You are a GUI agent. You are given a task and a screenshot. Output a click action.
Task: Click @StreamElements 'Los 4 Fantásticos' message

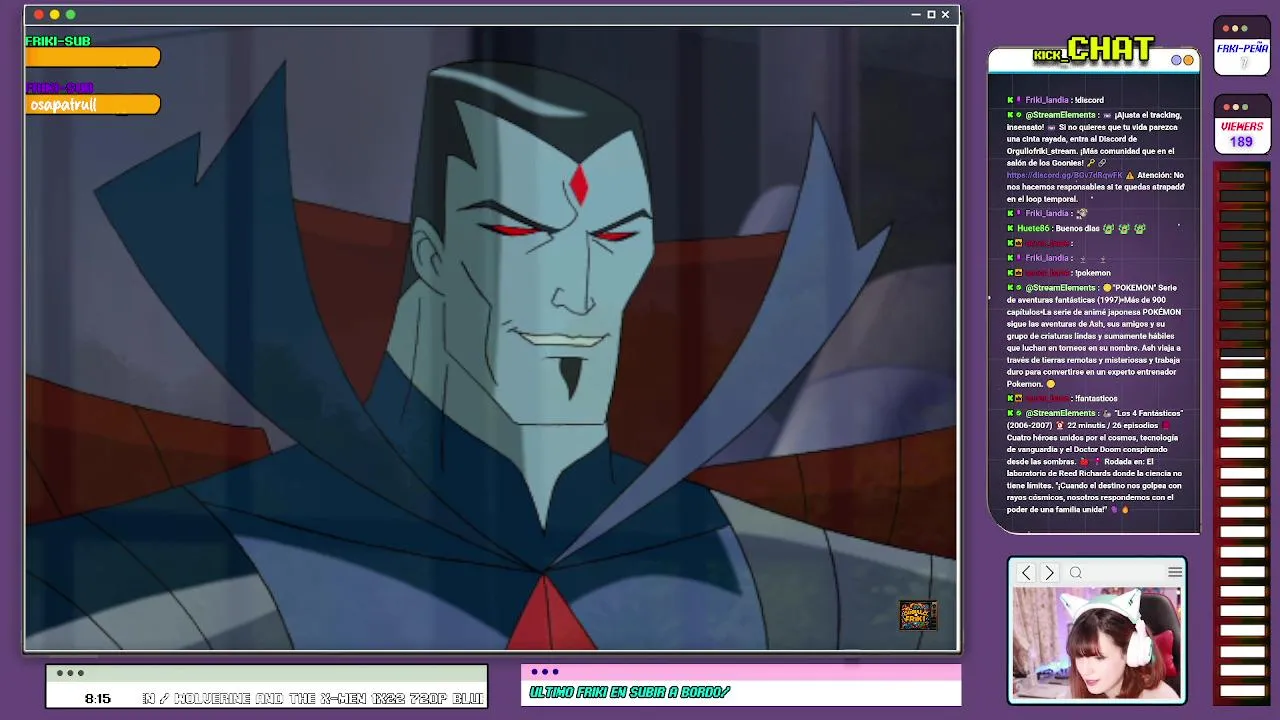click(1095, 461)
